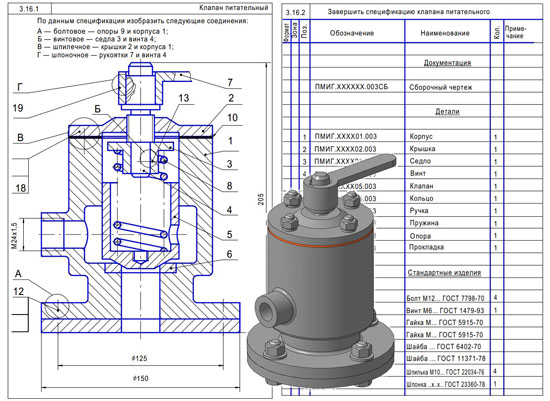
Task: Click the '3.16.2' task number cell
Action: coord(295,13)
